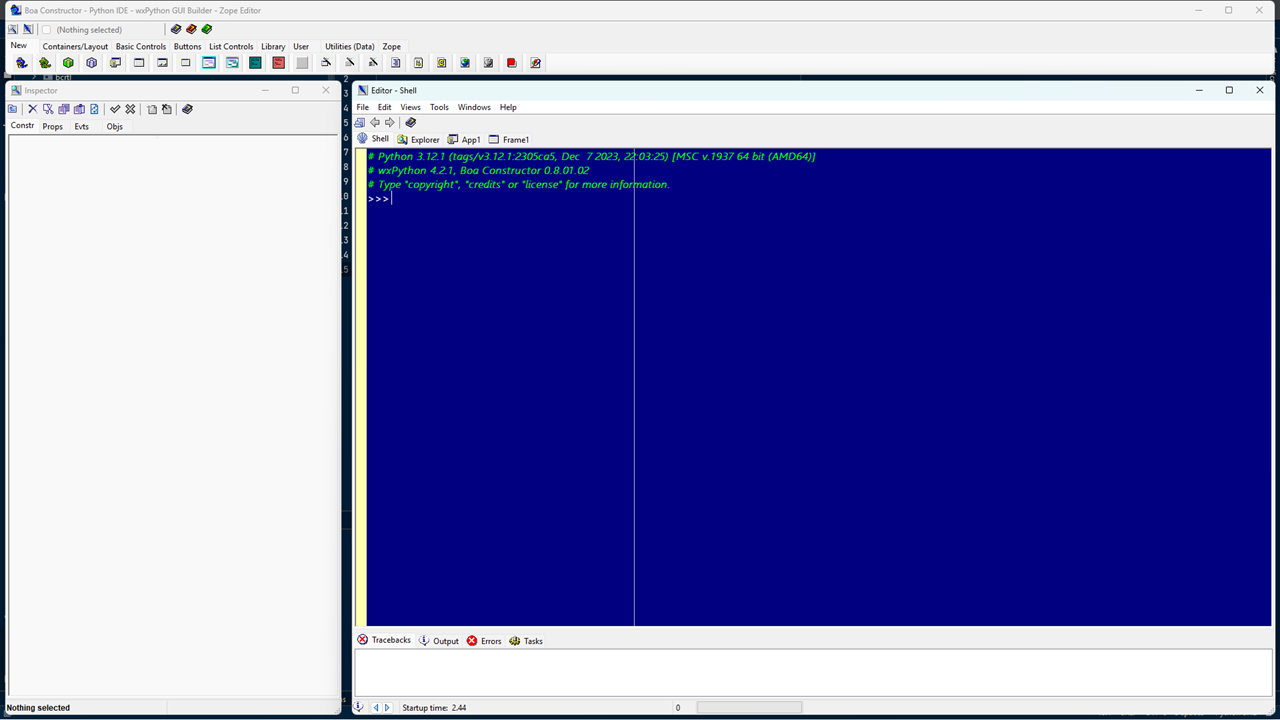The height and width of the screenshot is (720, 1280).
Task: Open the Views menu in Editor
Action: point(410,107)
